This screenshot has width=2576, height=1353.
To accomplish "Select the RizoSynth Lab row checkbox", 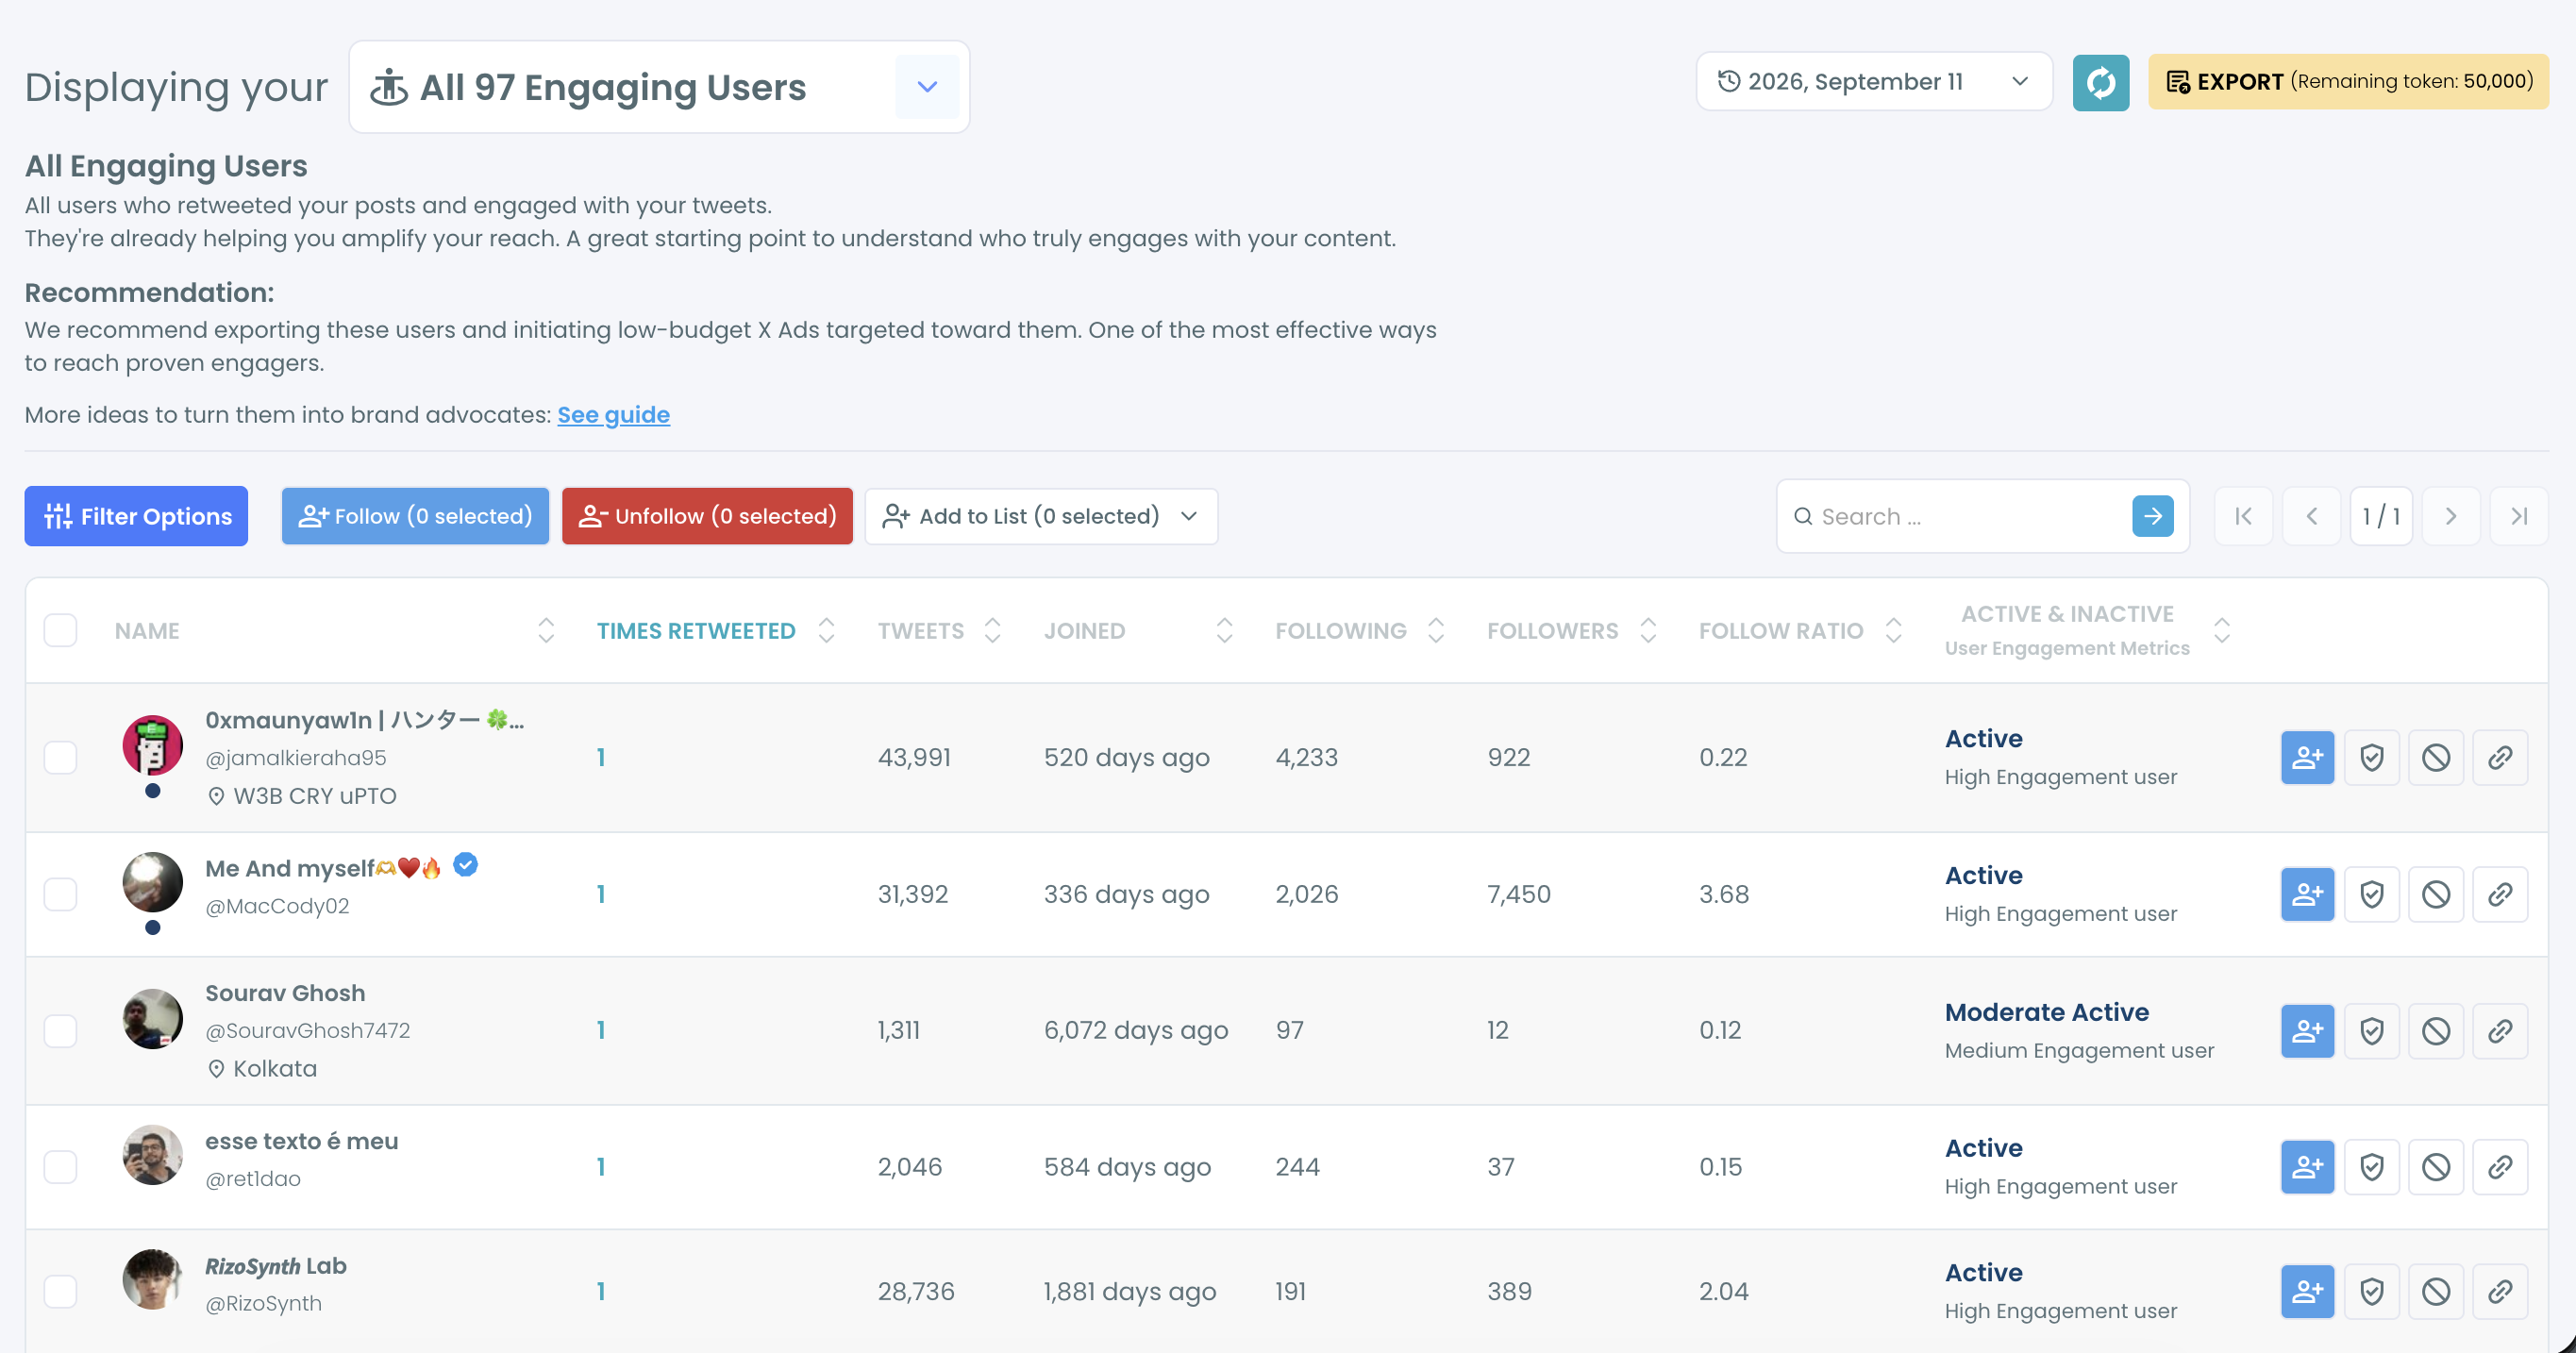I will (x=60, y=1292).
